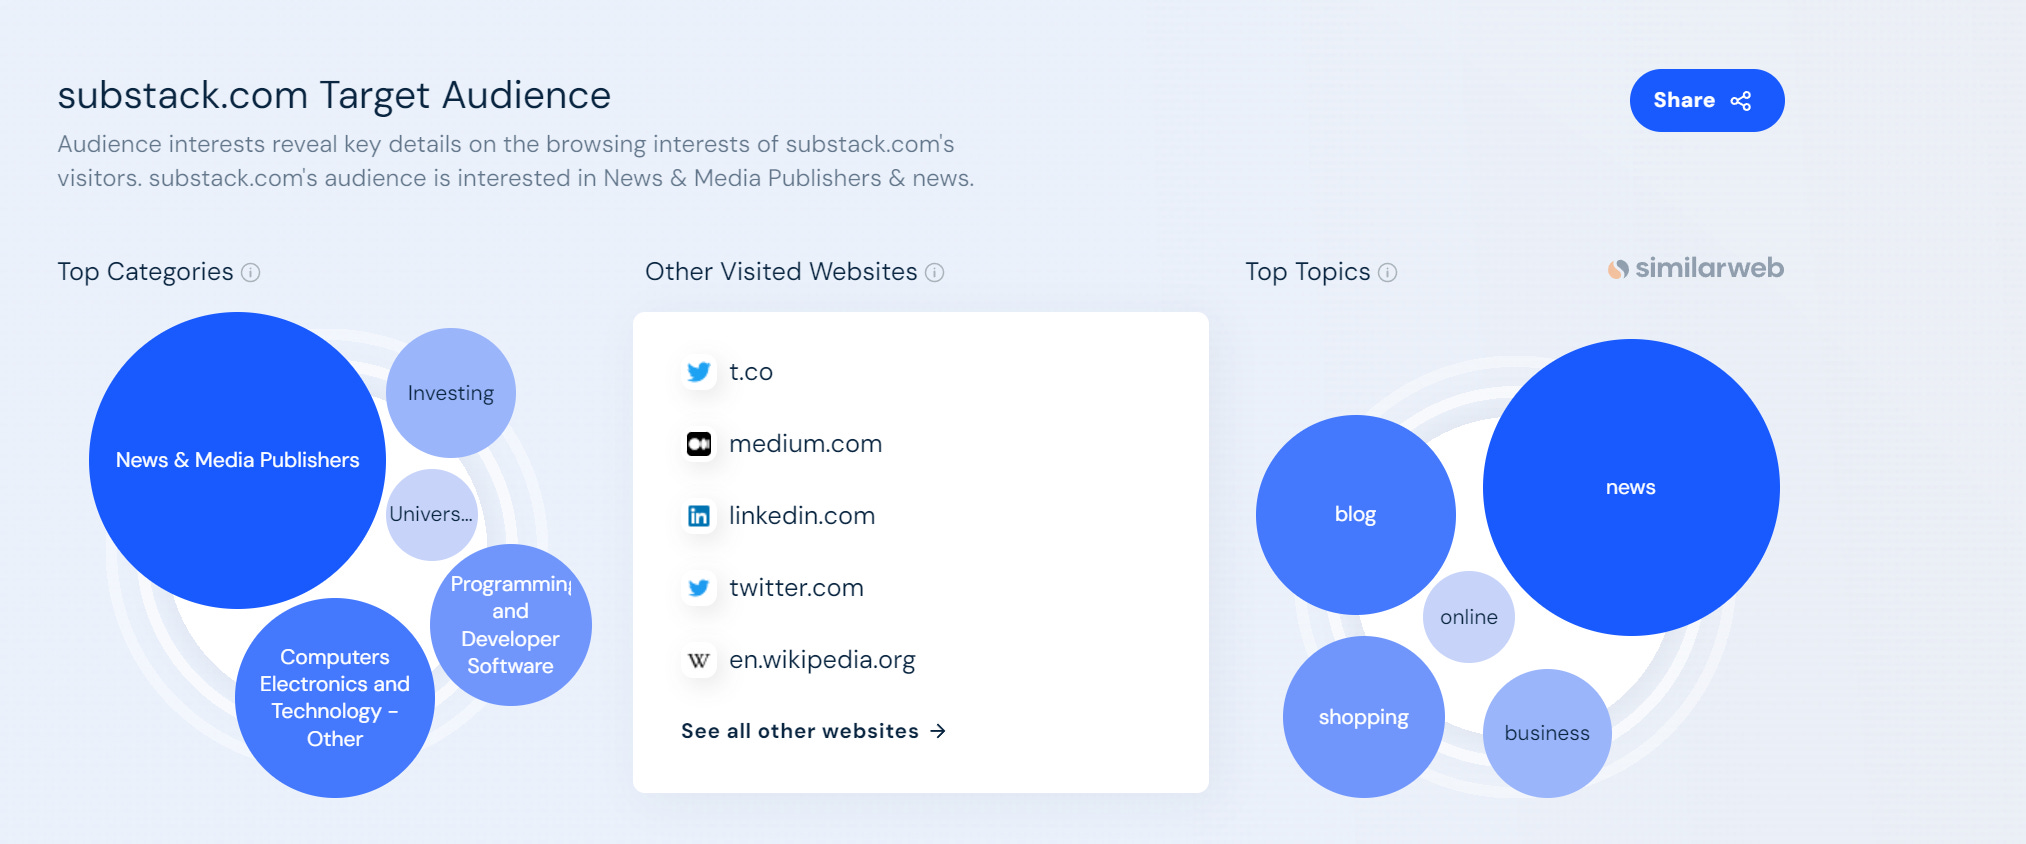The width and height of the screenshot is (2026, 844).
Task: Select the Programming and Developer Software bubble
Action: click(510, 624)
